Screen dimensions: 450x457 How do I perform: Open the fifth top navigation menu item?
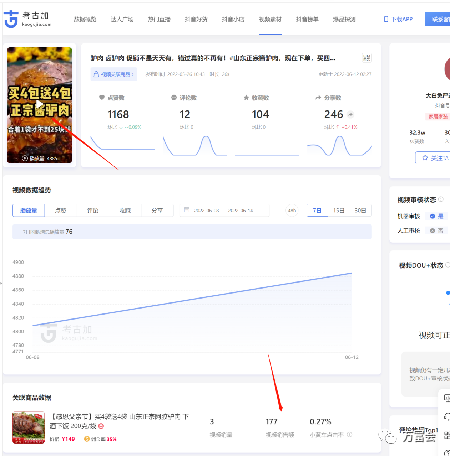click(233, 19)
